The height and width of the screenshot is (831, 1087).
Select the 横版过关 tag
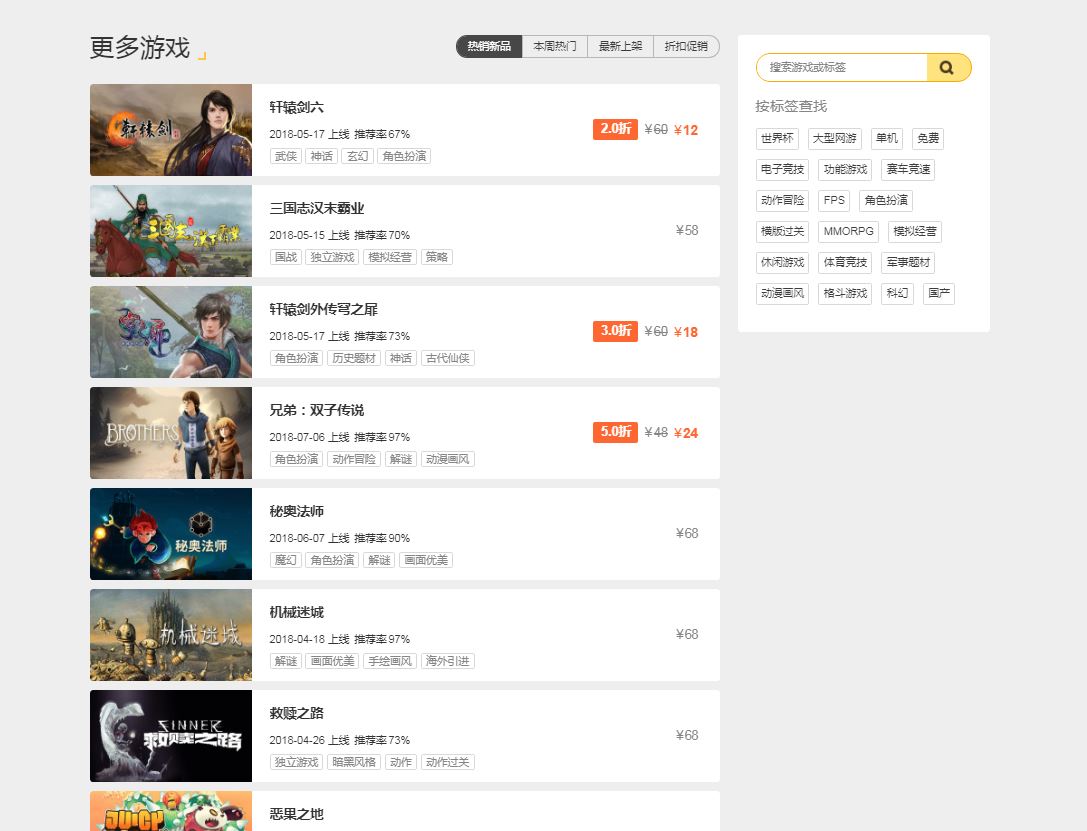point(783,231)
